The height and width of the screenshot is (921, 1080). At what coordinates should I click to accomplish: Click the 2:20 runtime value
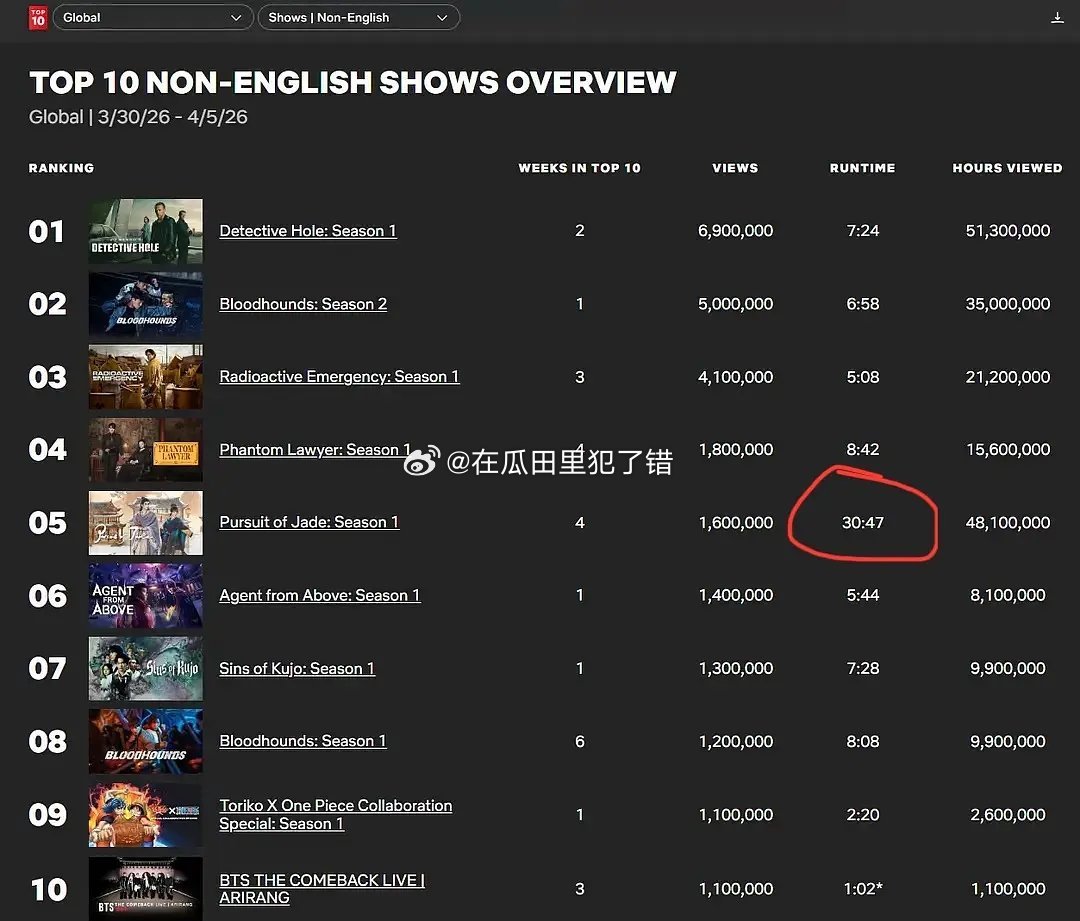[x=862, y=815]
